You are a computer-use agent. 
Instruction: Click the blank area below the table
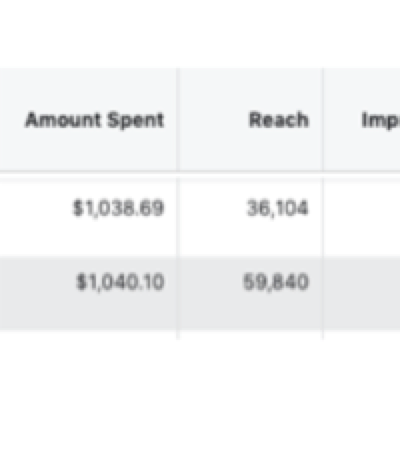coord(200,400)
